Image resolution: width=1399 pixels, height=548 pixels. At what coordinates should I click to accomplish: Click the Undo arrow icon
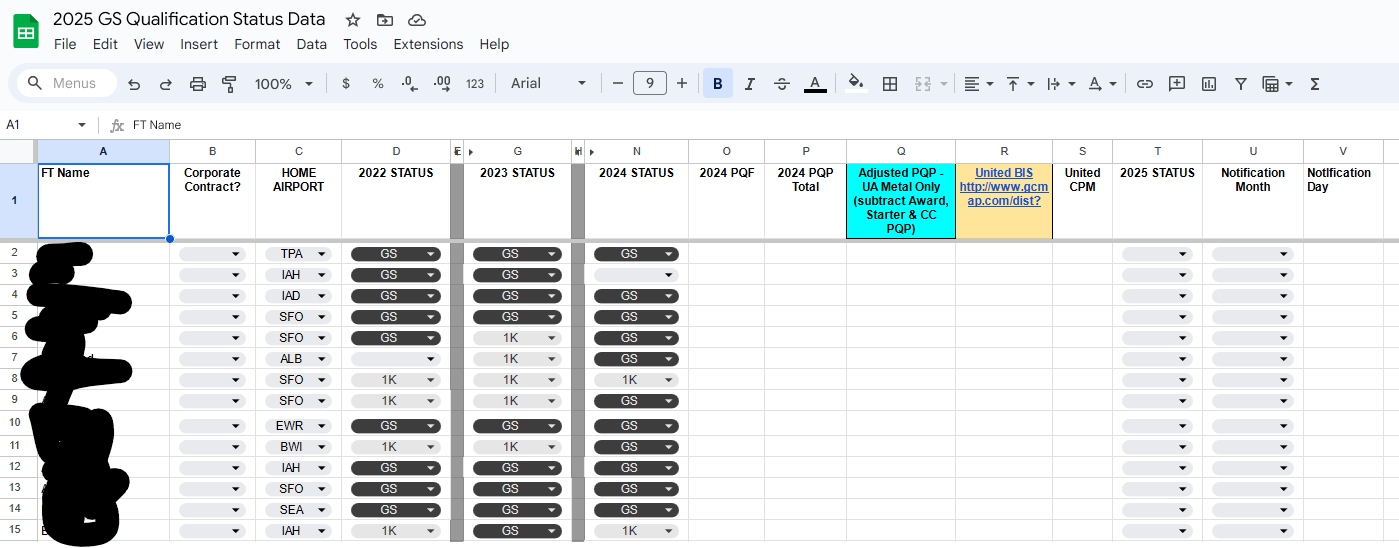[134, 84]
